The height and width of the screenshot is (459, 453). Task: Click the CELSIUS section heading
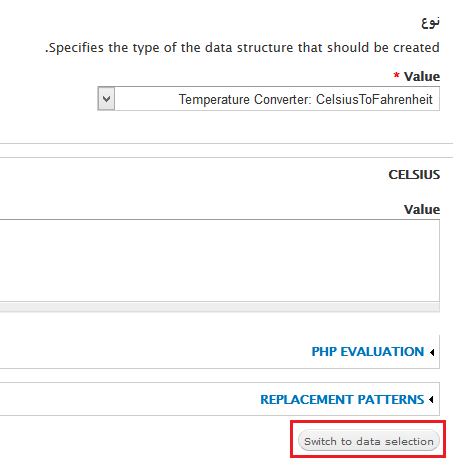coord(414,174)
